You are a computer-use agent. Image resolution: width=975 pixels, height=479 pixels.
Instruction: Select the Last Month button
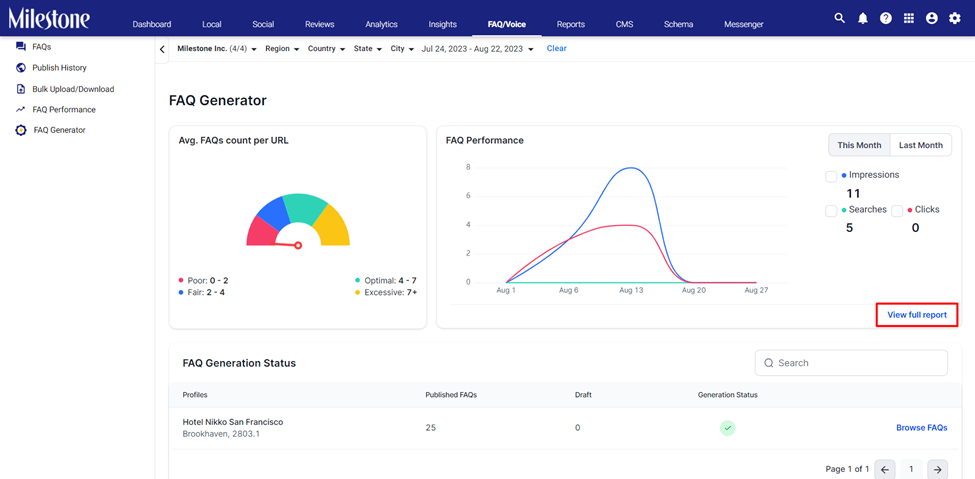point(921,145)
